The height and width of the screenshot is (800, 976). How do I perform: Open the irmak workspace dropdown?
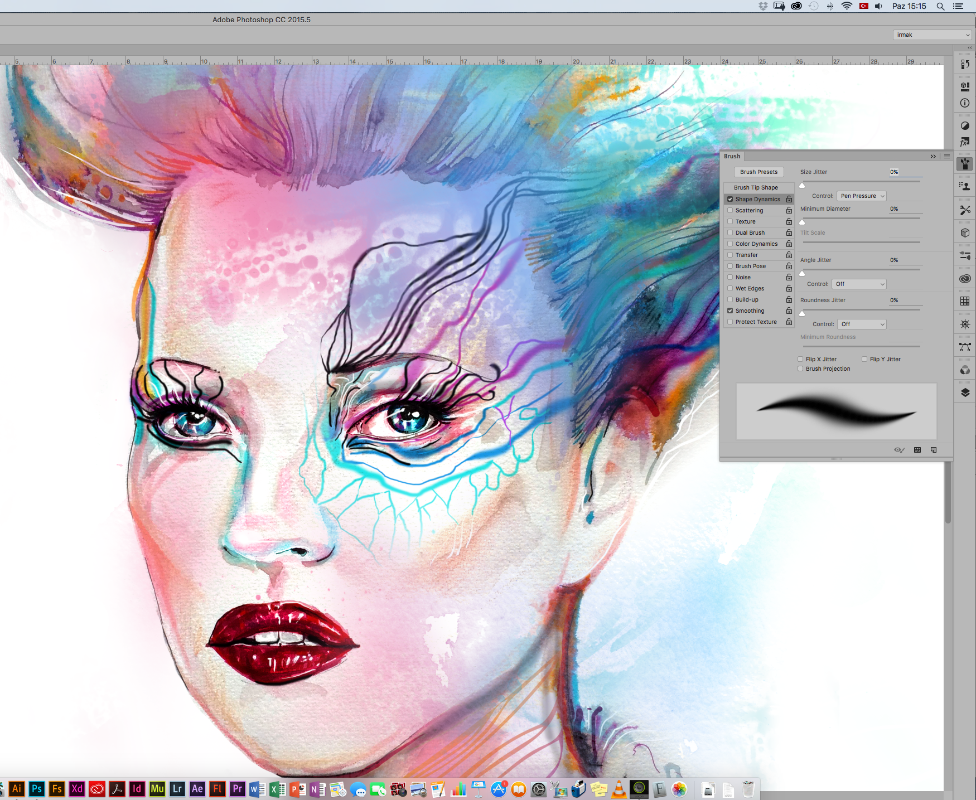932,35
